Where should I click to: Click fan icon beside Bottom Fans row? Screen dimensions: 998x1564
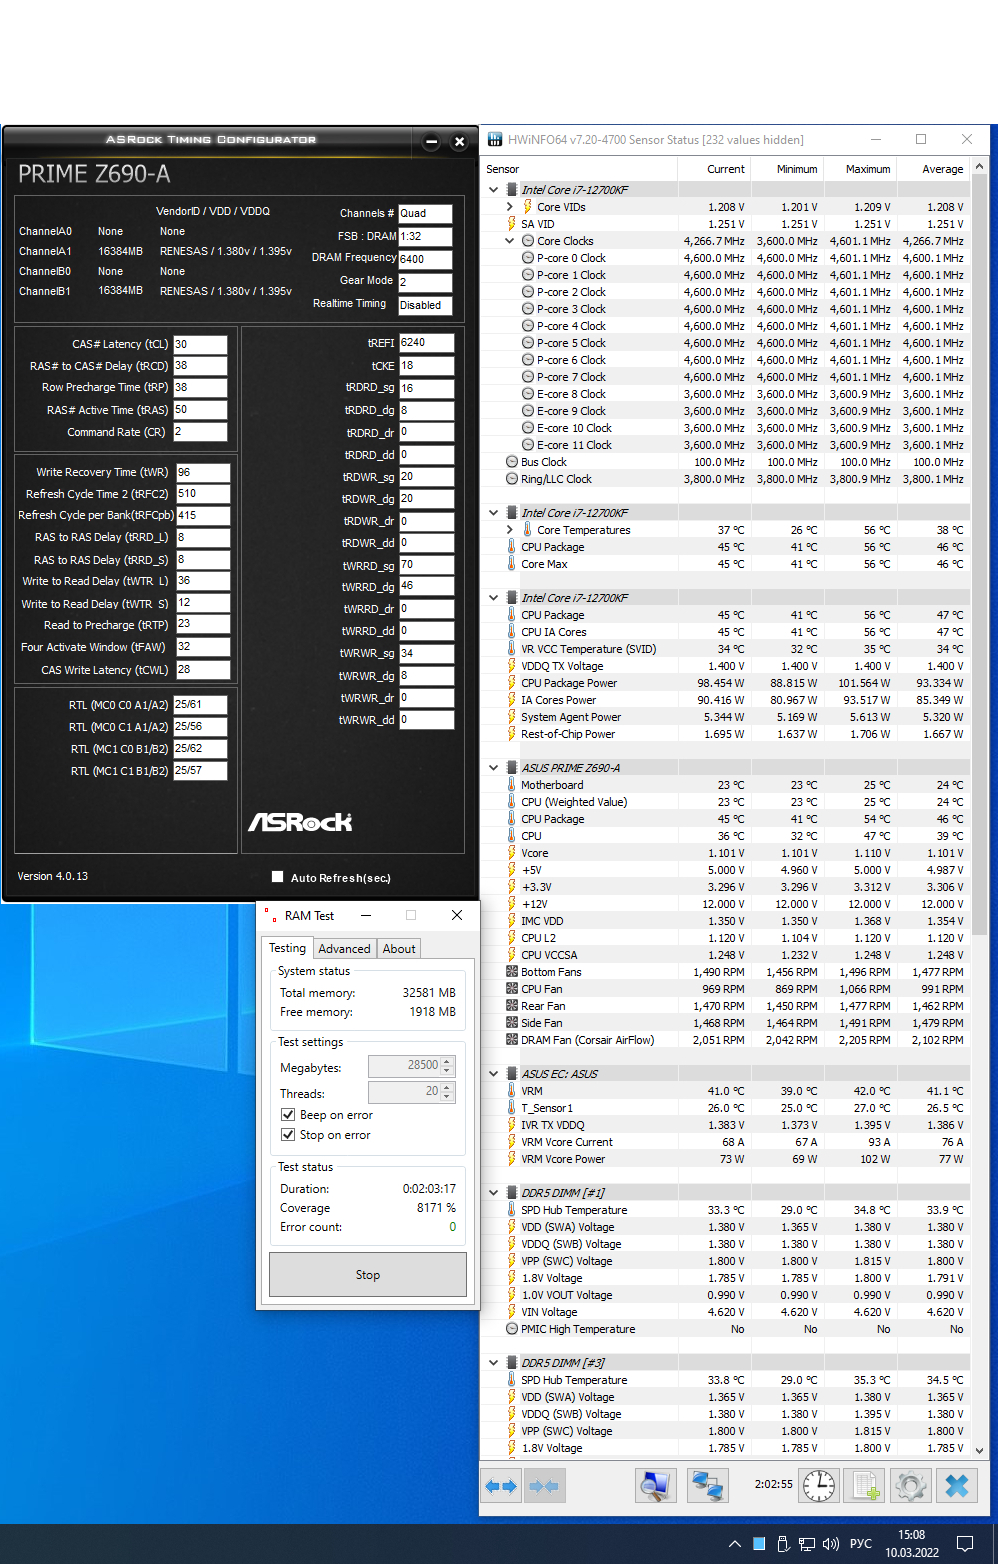coord(512,972)
